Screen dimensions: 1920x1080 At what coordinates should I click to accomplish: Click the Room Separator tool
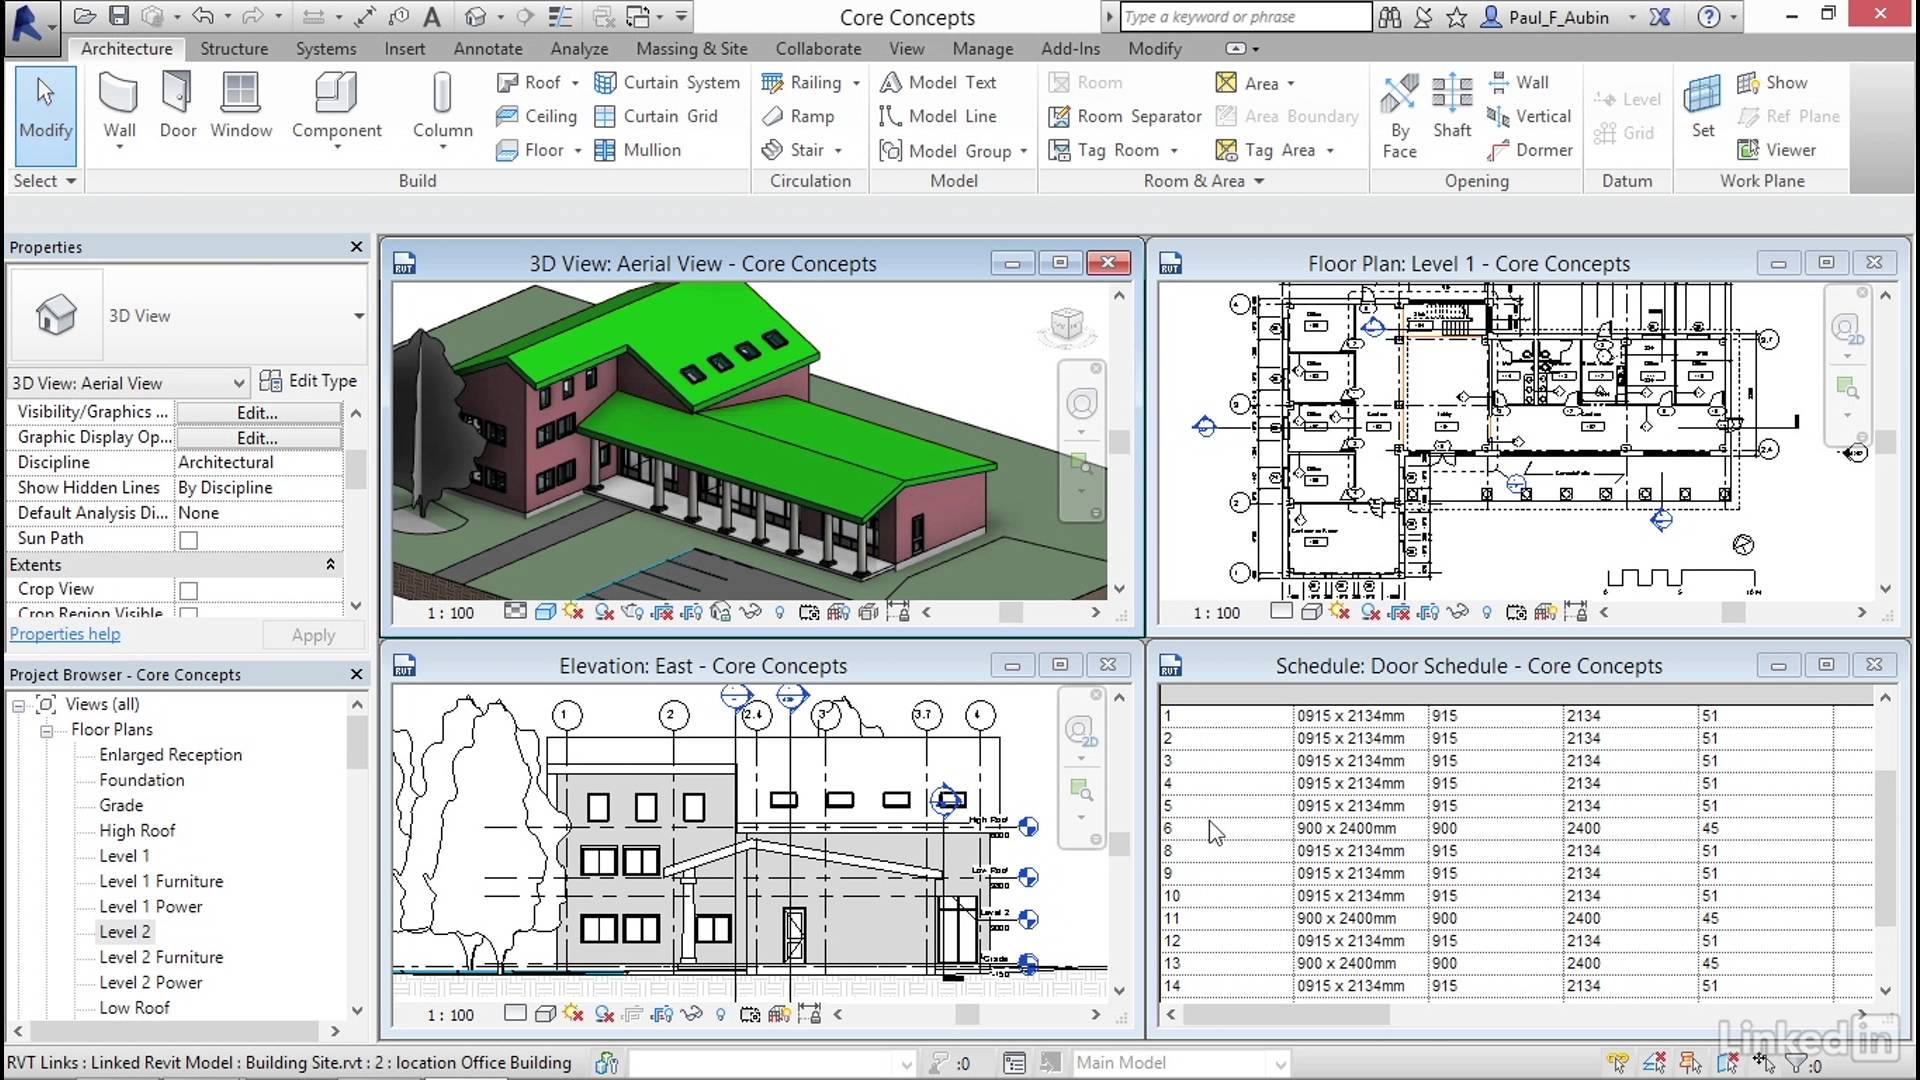tap(1125, 116)
